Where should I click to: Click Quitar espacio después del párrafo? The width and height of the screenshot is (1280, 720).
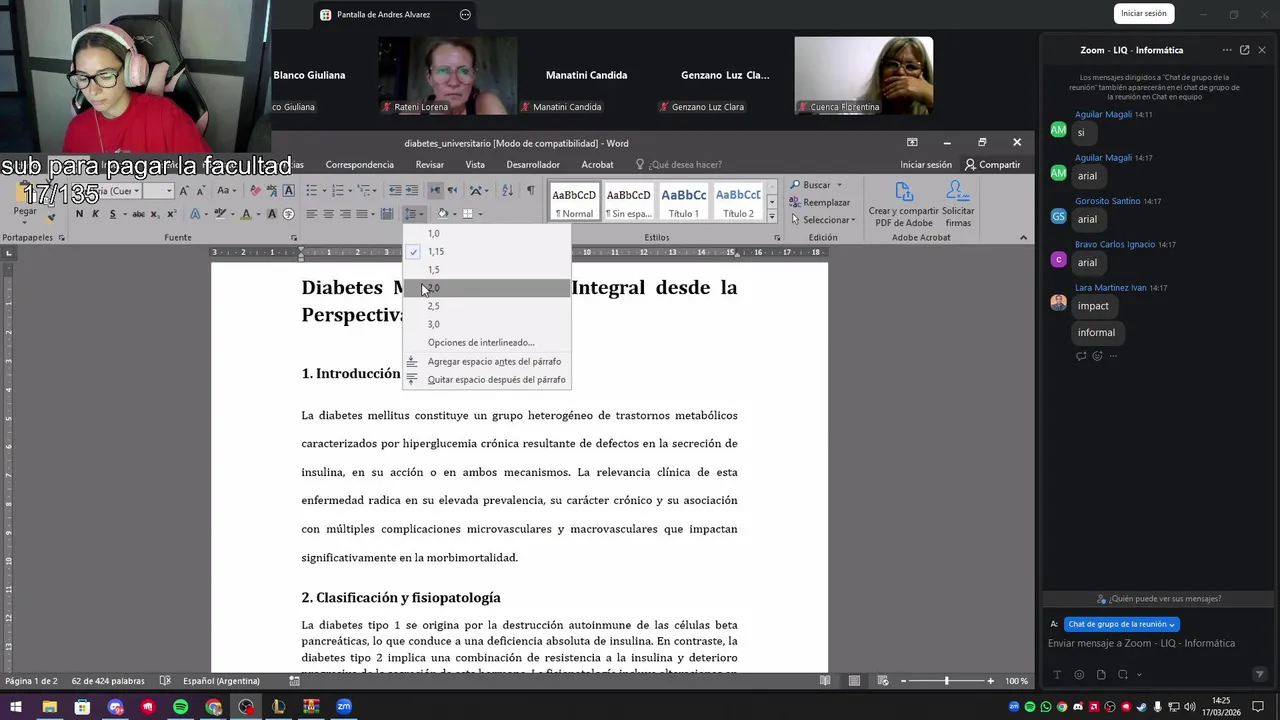487,380
